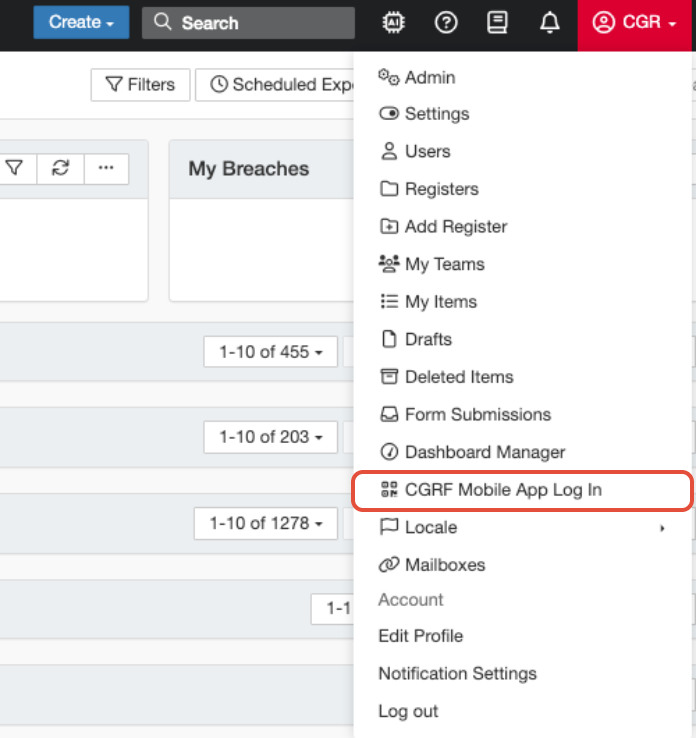Open the 1-10 of 1278 pagination dropdown
Viewport: 696px width, 738px height.
[x=266, y=523]
